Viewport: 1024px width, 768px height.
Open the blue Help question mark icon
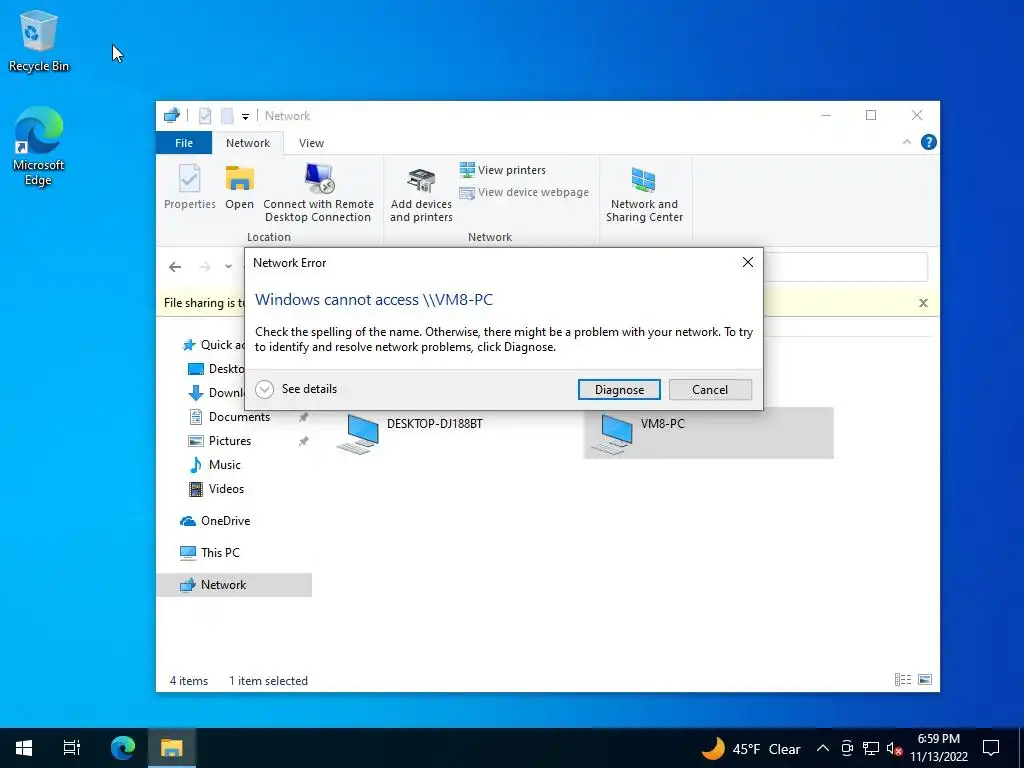coord(928,142)
